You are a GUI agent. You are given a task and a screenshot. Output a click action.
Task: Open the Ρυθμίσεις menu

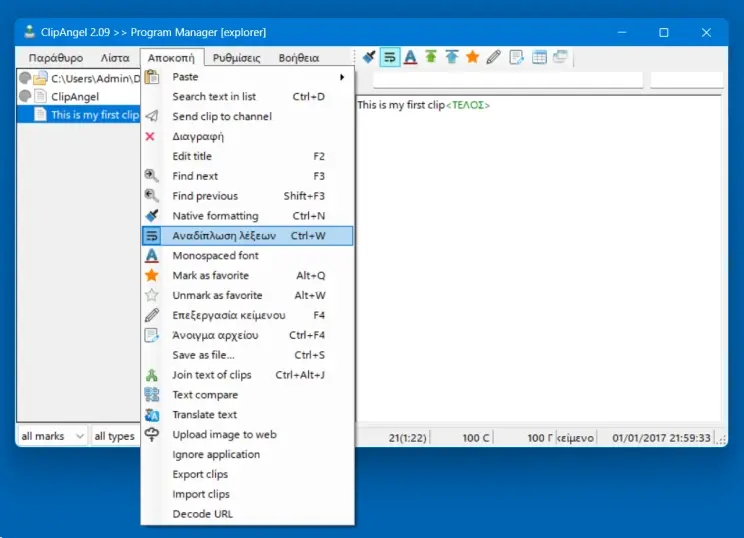(236, 58)
